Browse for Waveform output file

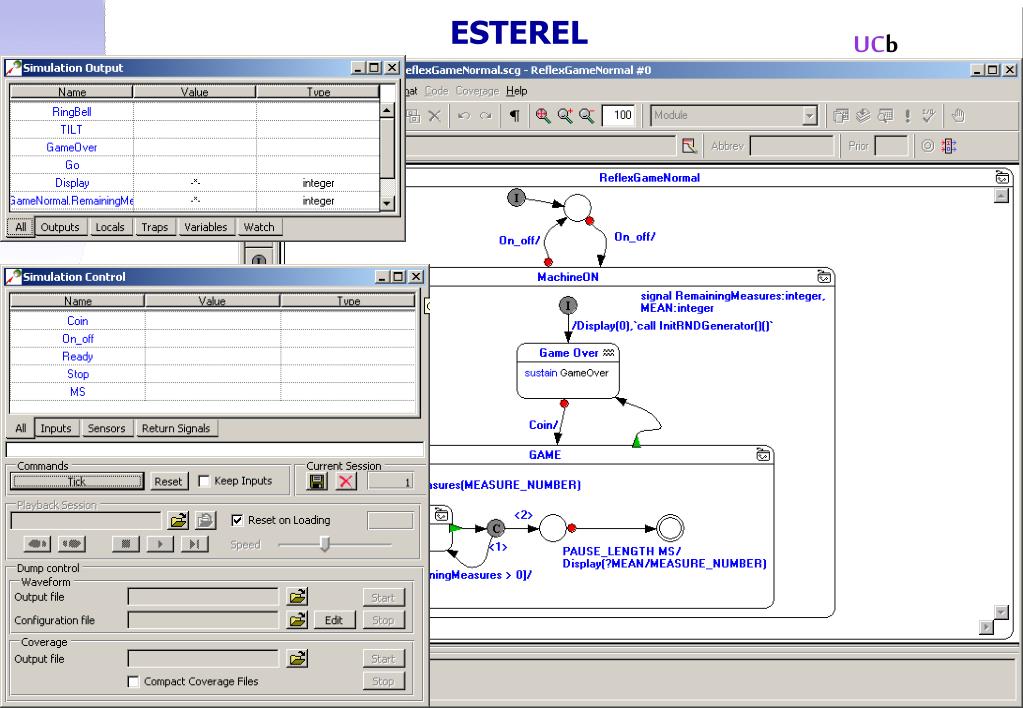298,596
